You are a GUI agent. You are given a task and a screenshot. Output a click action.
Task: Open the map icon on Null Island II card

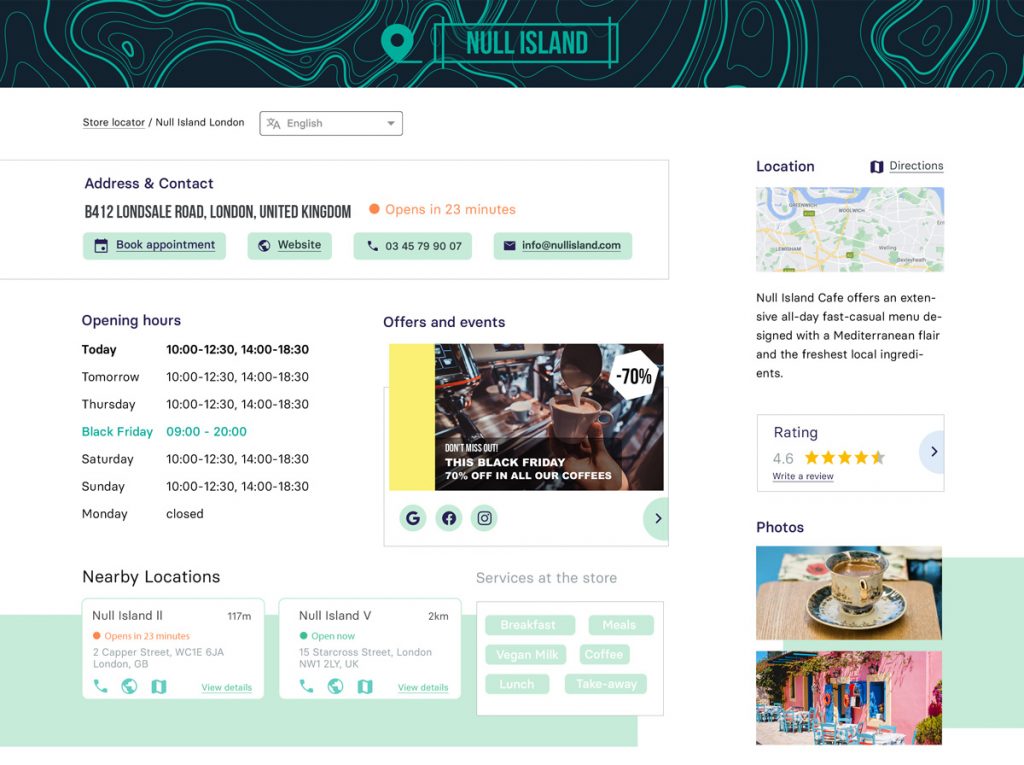(x=159, y=686)
